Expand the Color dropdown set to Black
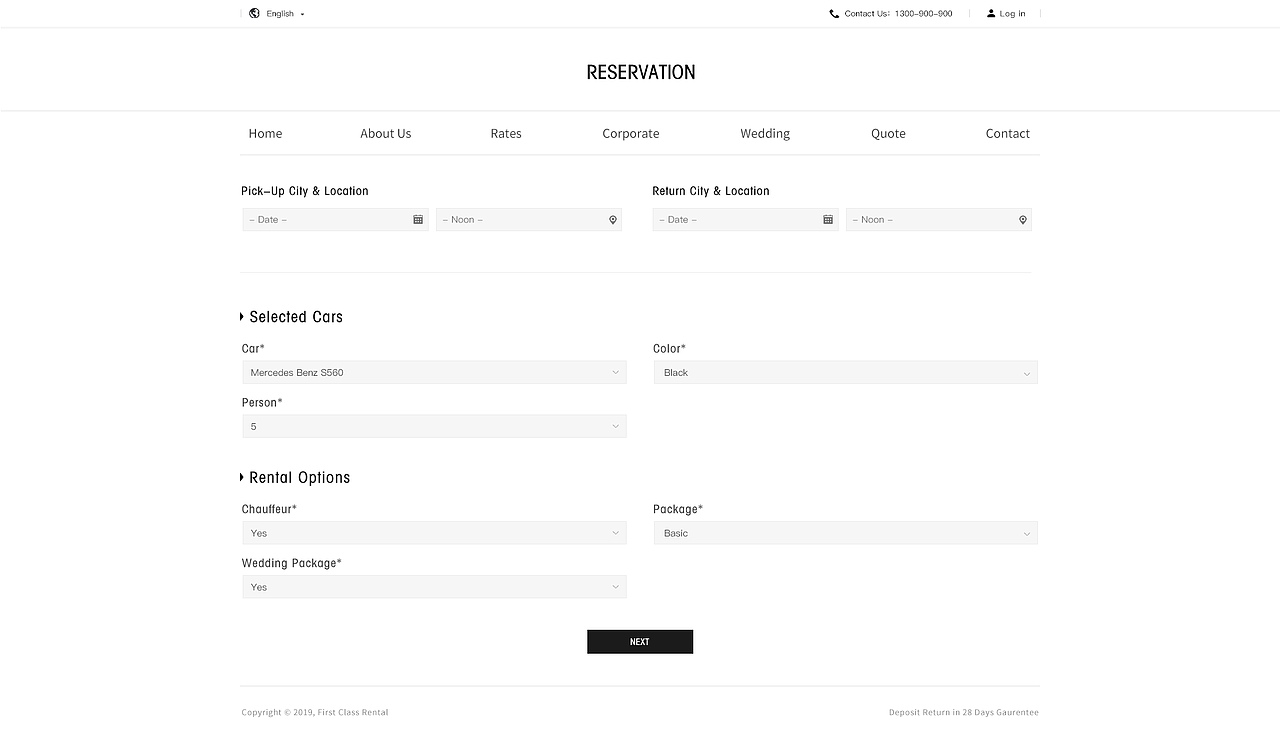 tap(845, 373)
